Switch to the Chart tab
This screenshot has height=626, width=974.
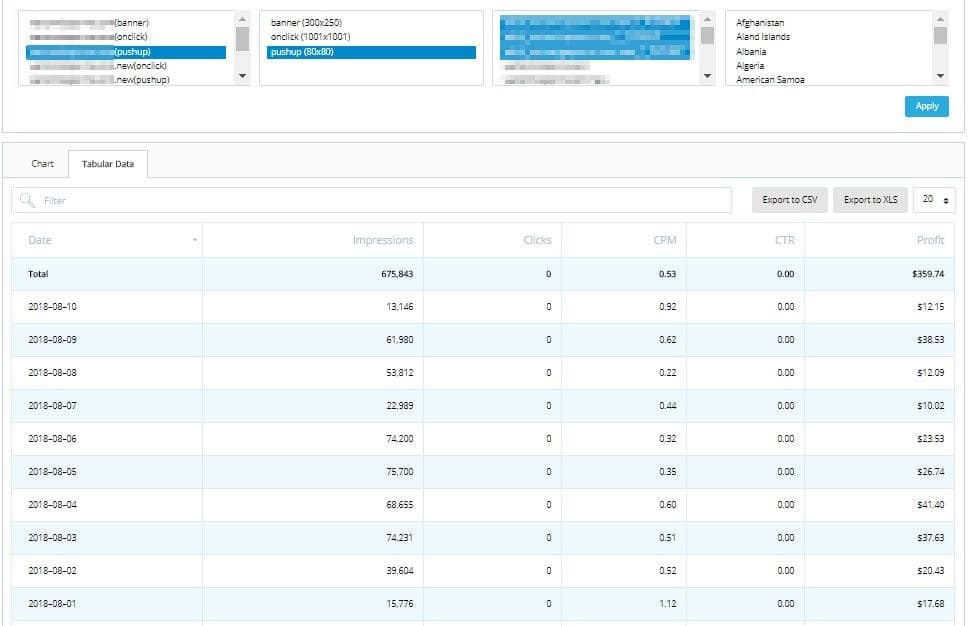pyautogui.click(x=42, y=164)
